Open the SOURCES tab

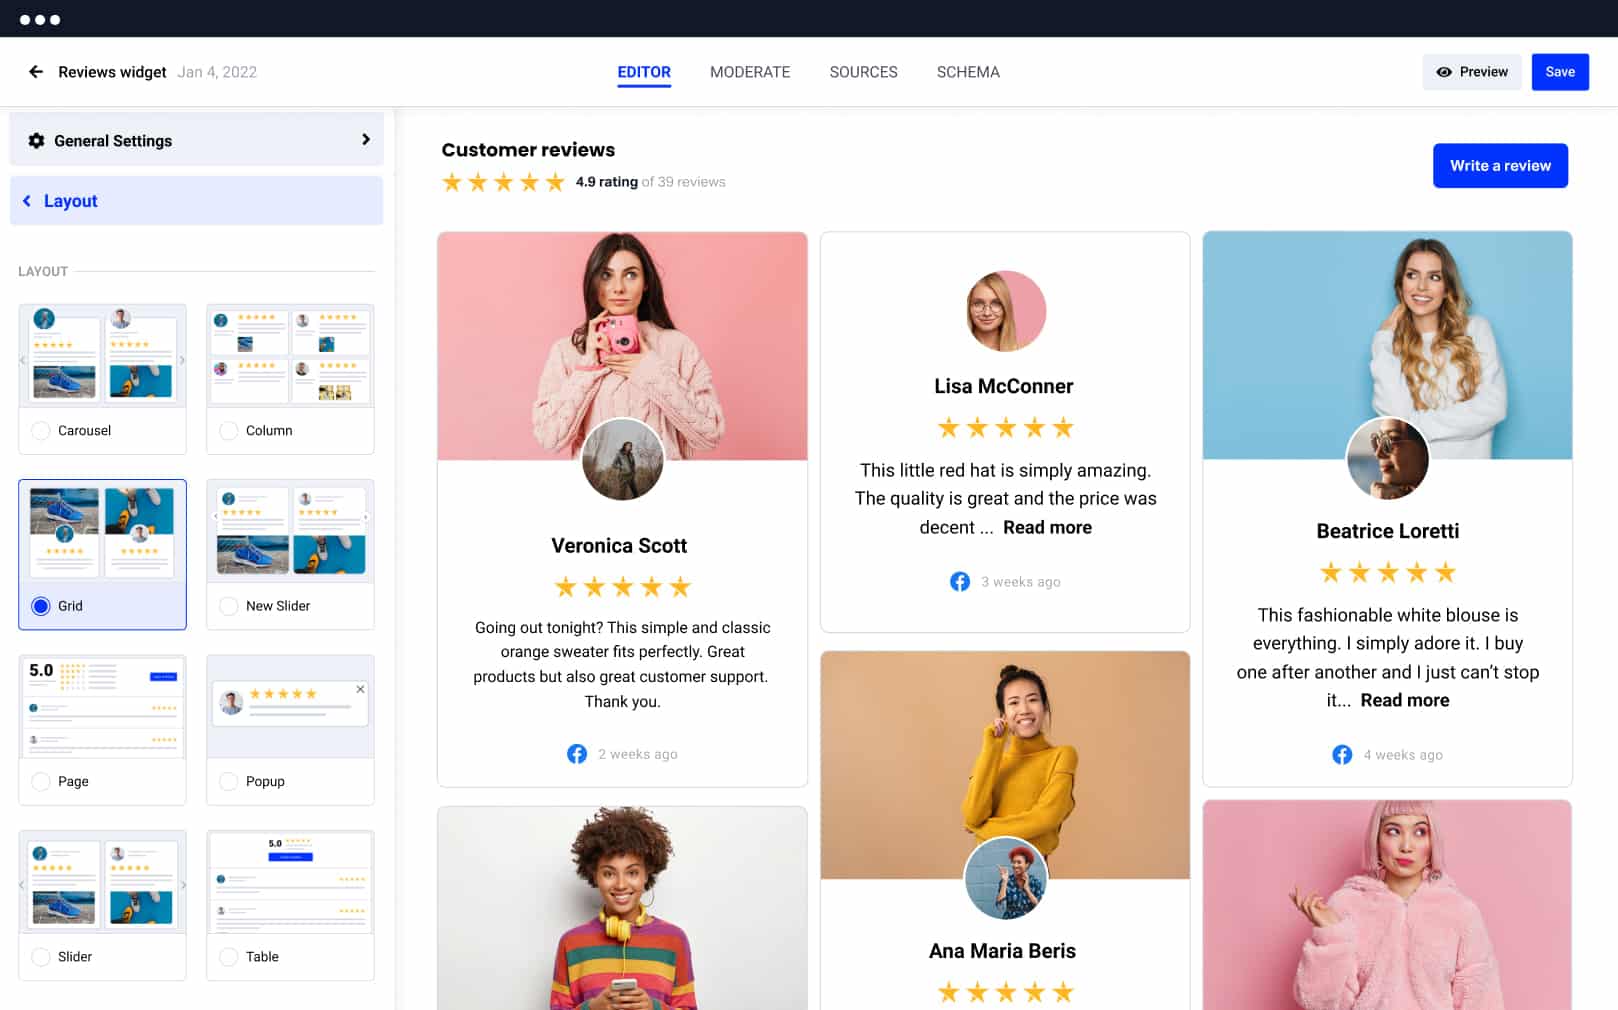[863, 72]
